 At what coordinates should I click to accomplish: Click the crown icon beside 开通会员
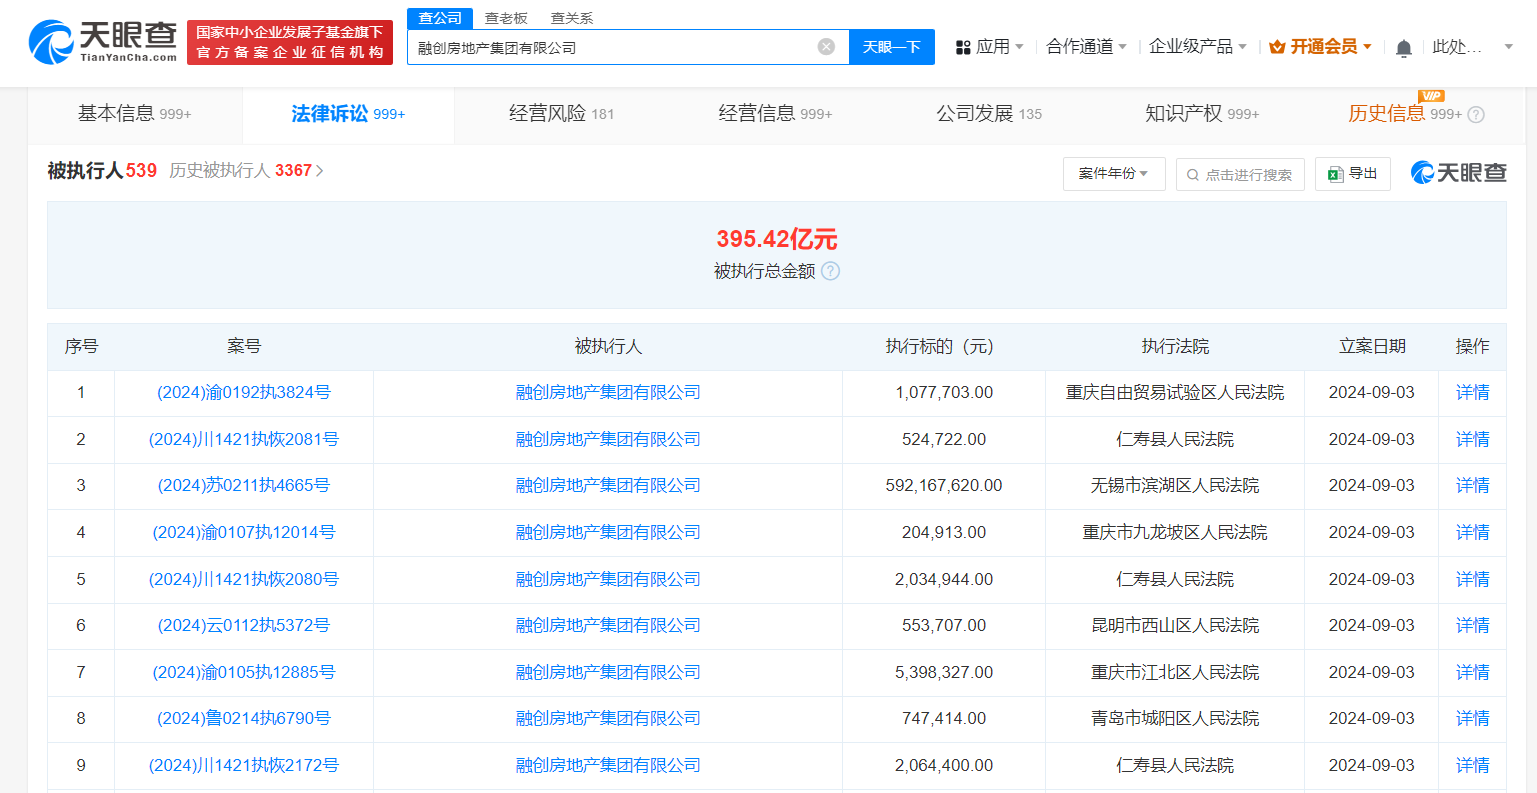(1275, 46)
